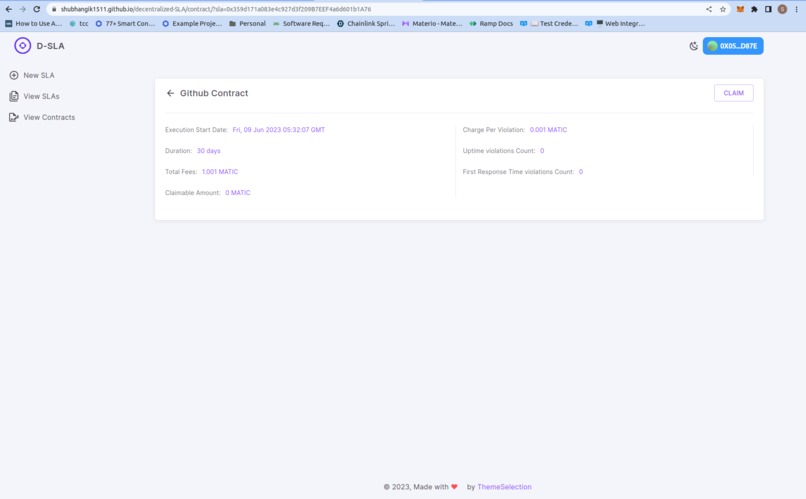
Task: Click the browser forward arrow
Action: tap(23, 9)
